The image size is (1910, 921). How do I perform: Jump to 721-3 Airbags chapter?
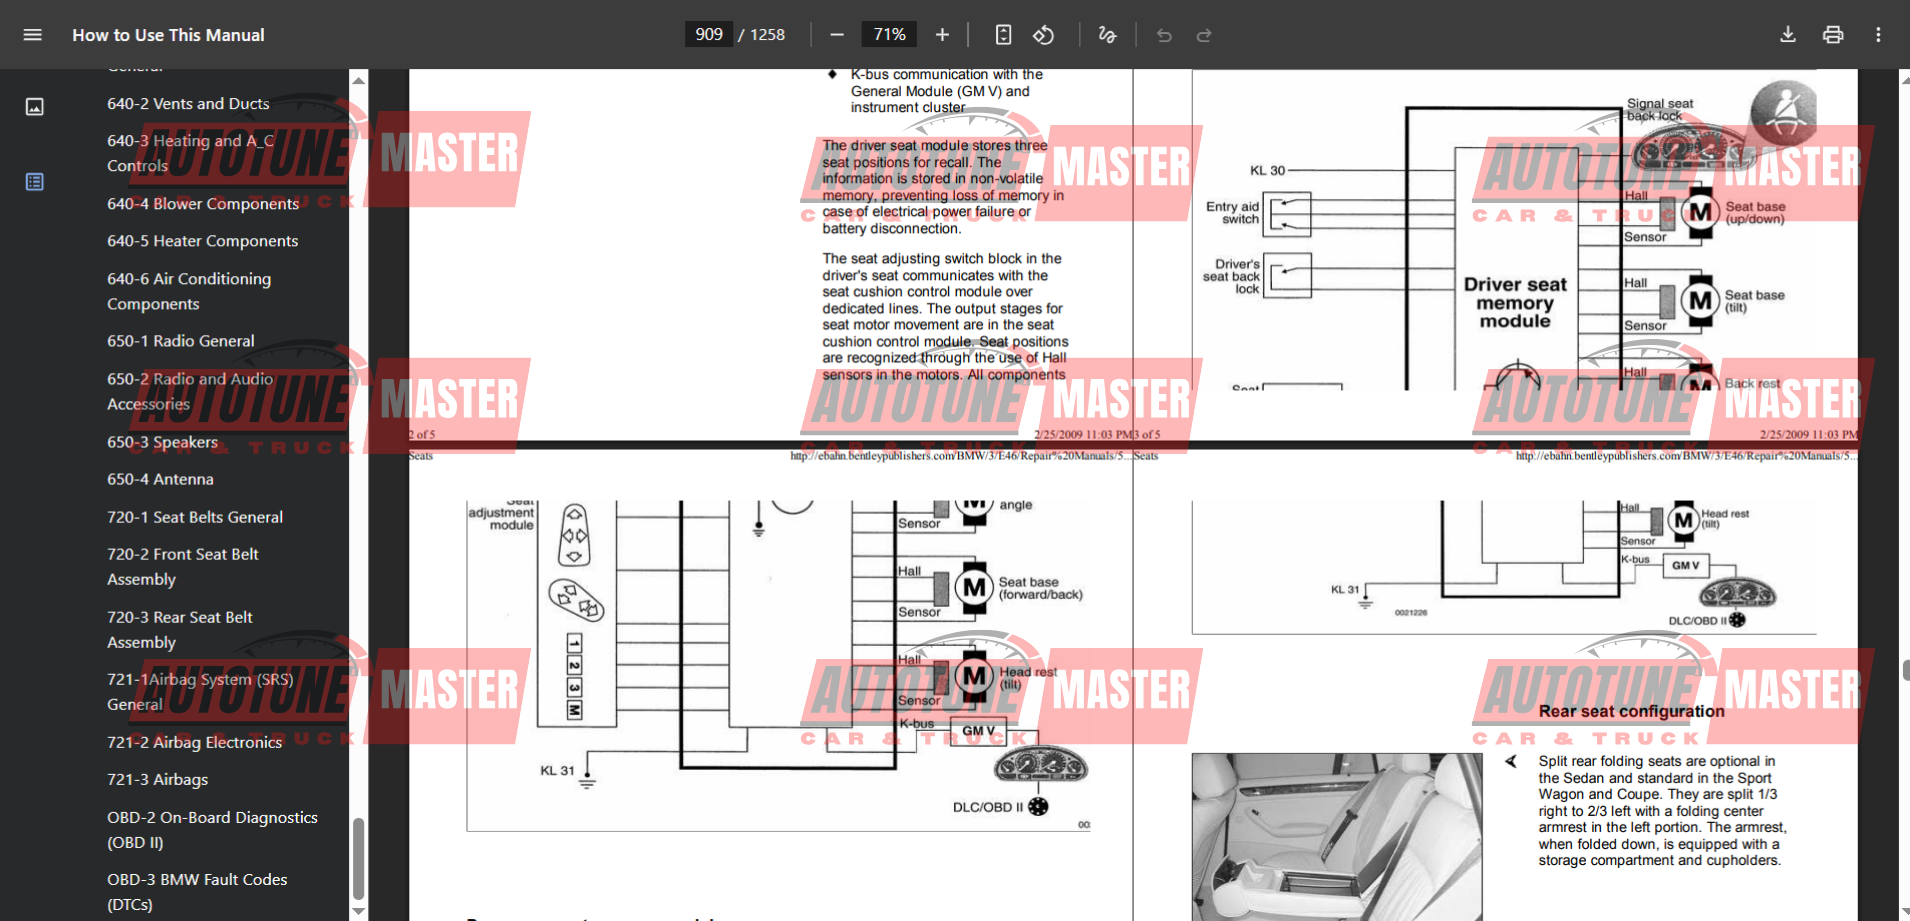158,780
